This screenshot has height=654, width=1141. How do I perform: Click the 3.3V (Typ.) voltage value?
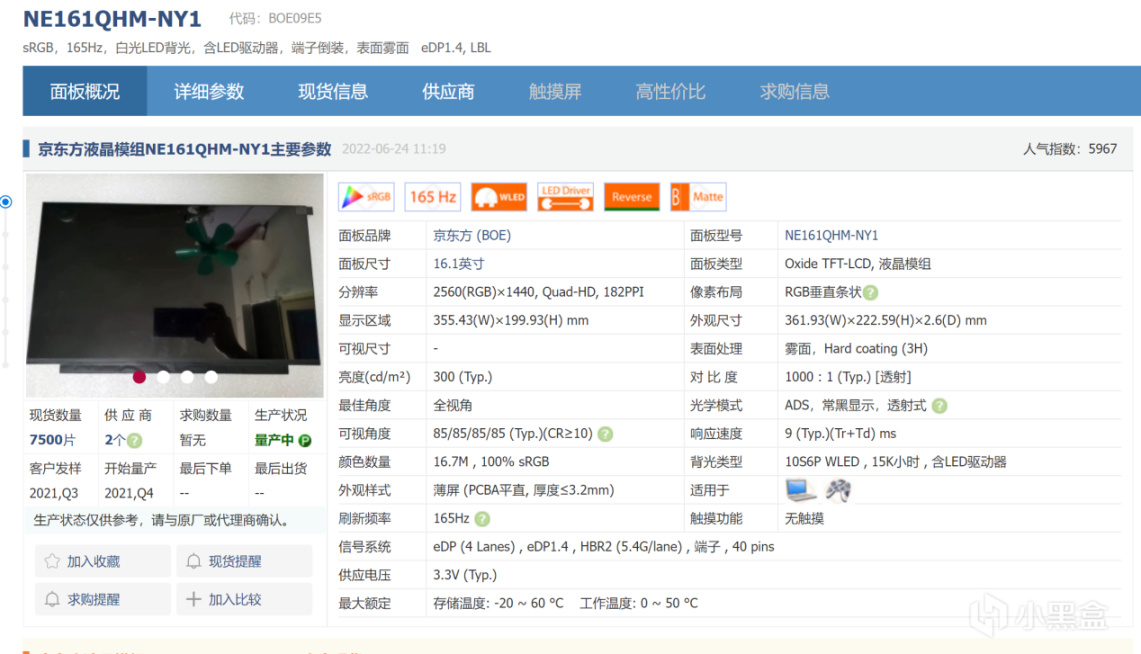click(465, 575)
